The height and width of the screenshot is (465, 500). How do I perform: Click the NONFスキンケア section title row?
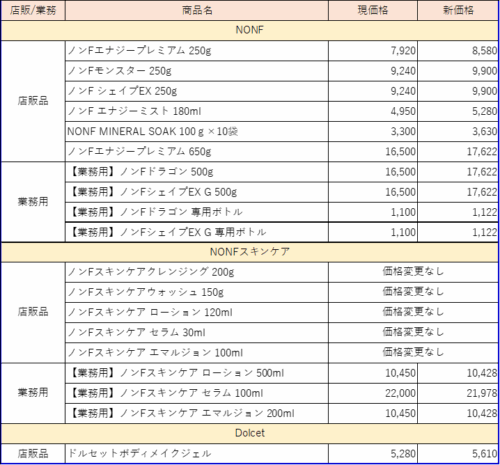250,252
